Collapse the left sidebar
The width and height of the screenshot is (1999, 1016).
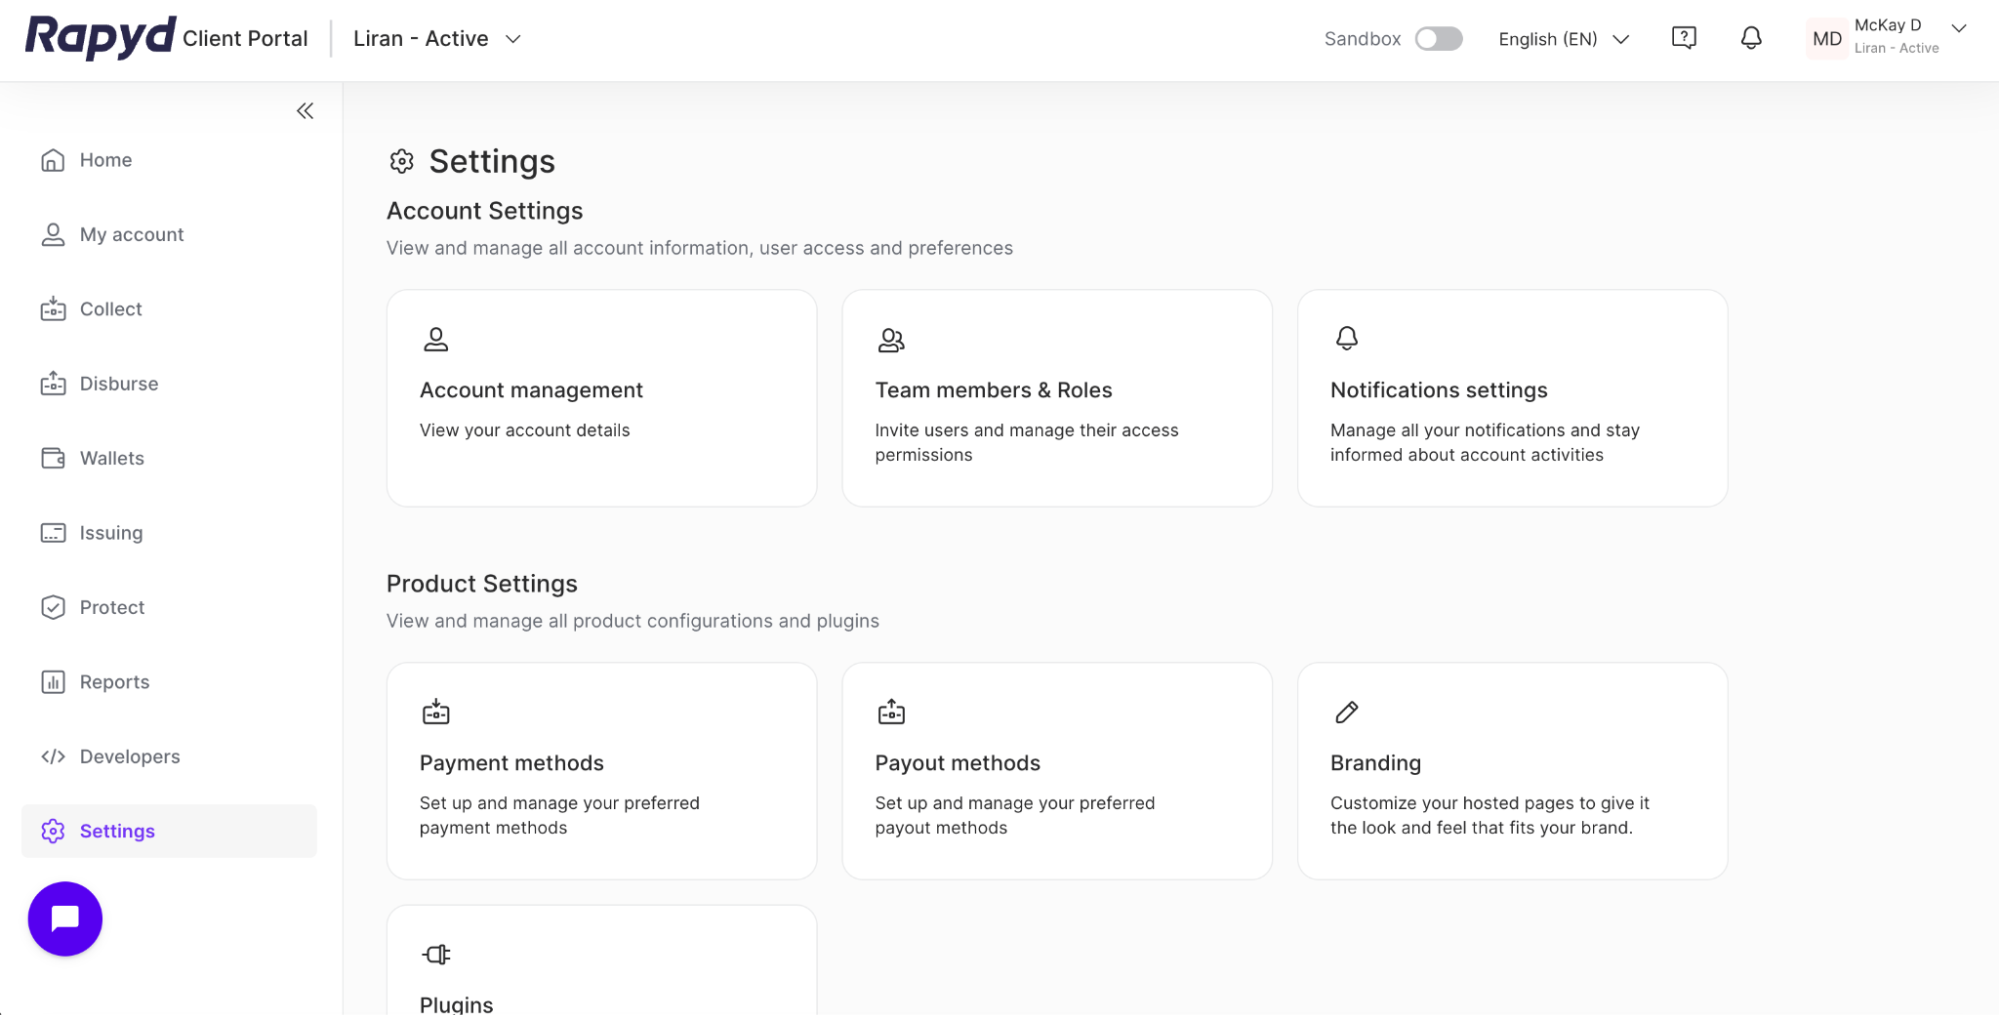(x=305, y=110)
